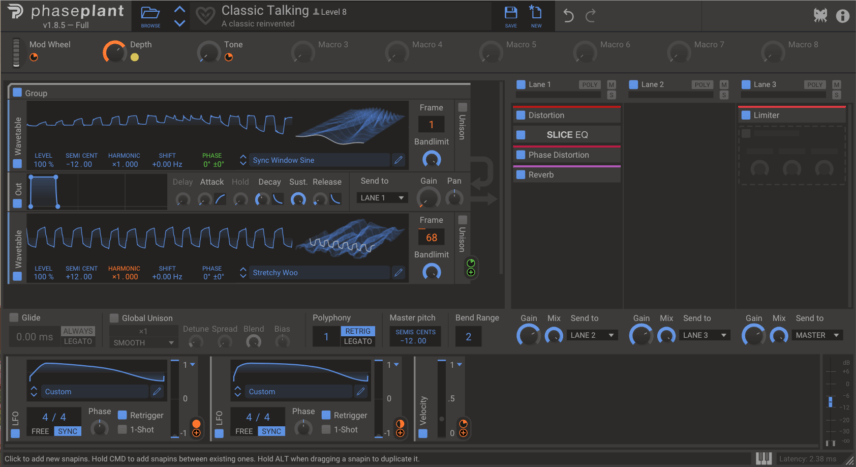Toggle the Distortion snapin on/off

pyautogui.click(x=520, y=115)
